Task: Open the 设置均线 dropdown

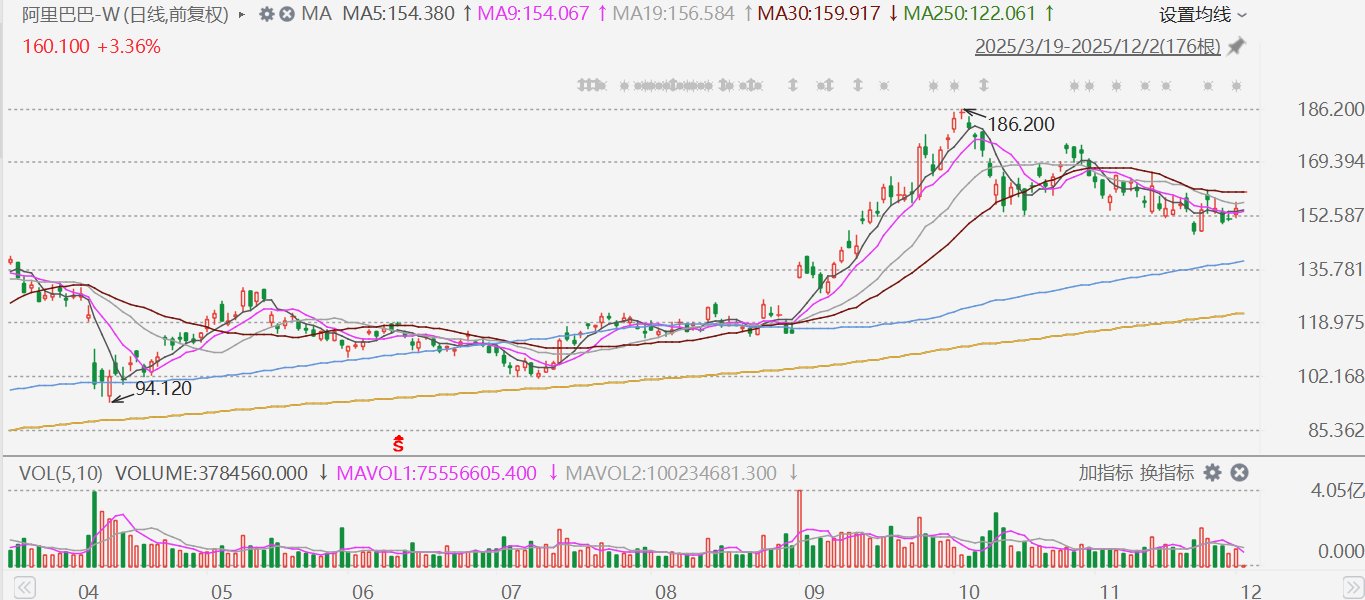Action: click(1203, 15)
